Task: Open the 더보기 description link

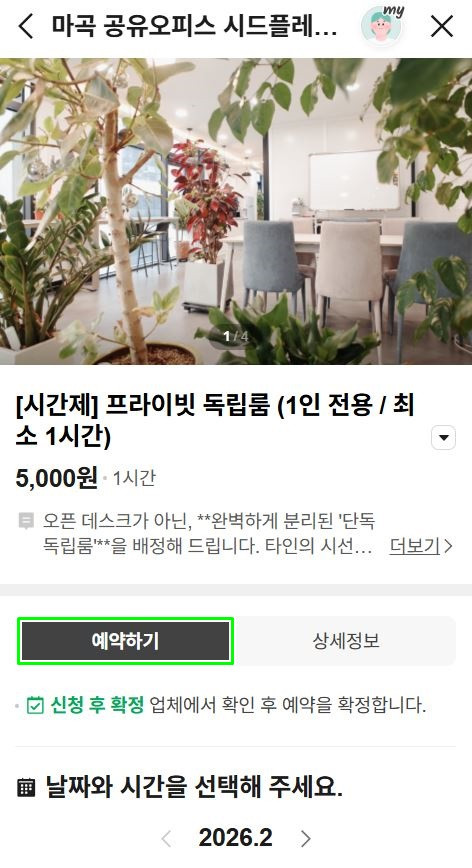Action: (x=414, y=546)
